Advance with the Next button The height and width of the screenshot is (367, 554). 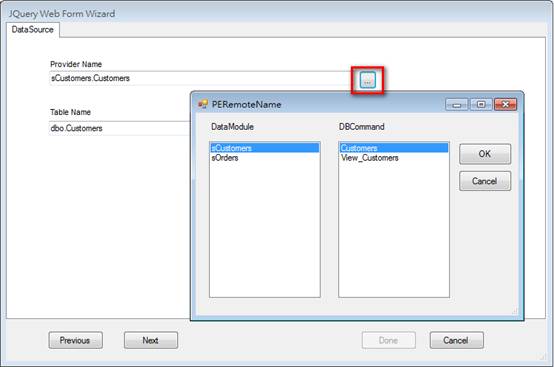151,340
